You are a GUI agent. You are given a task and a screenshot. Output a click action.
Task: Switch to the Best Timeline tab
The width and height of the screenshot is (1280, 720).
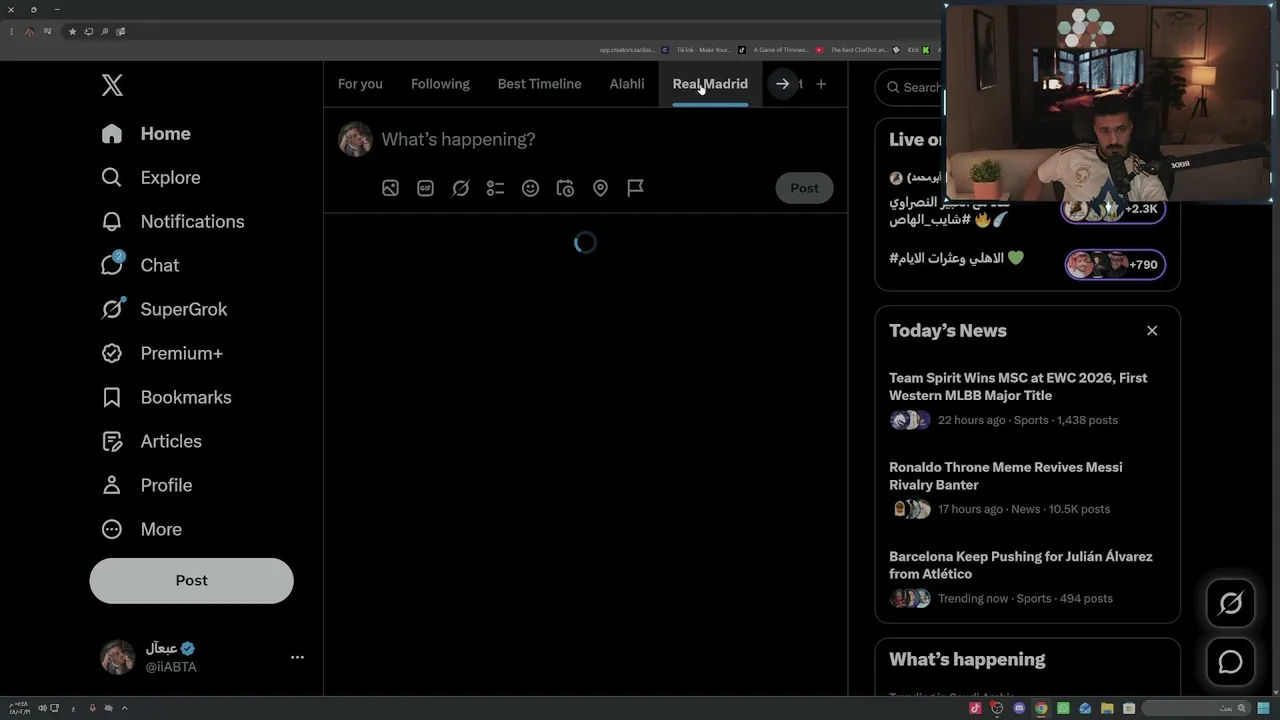(539, 84)
